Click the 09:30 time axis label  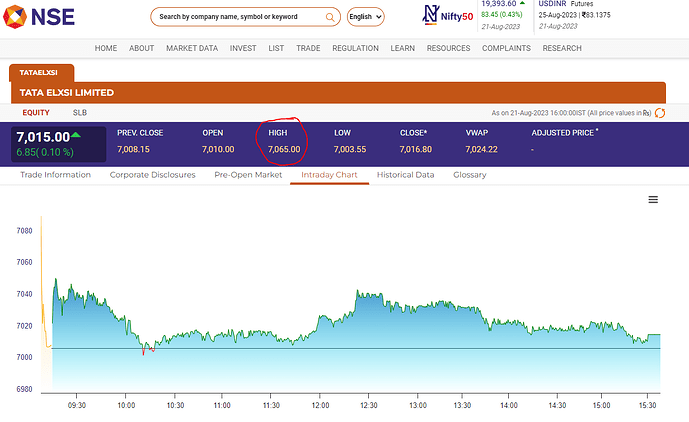(x=77, y=405)
